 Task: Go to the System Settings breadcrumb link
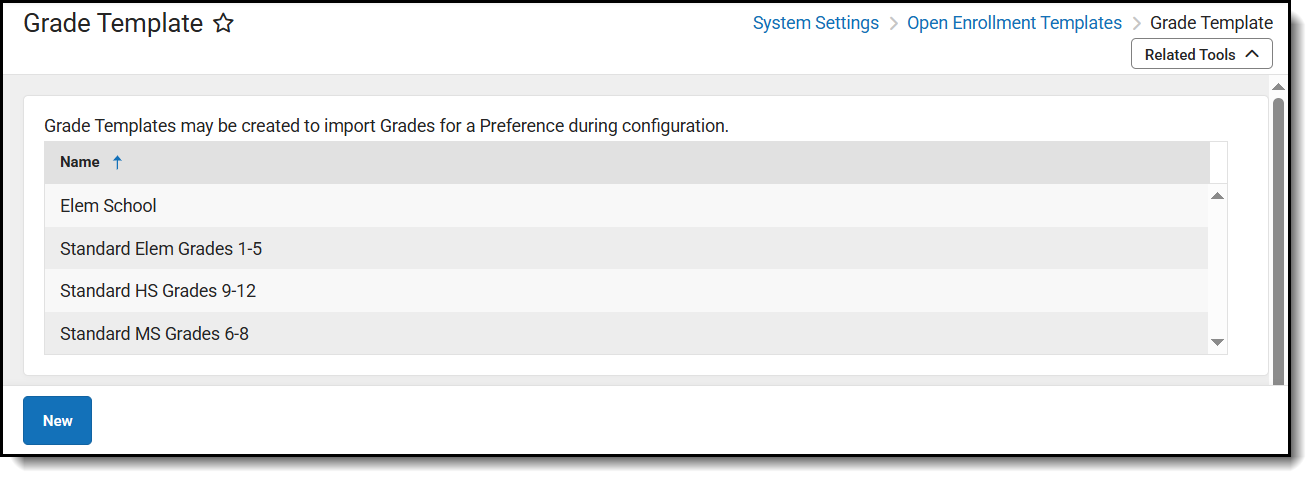click(815, 23)
